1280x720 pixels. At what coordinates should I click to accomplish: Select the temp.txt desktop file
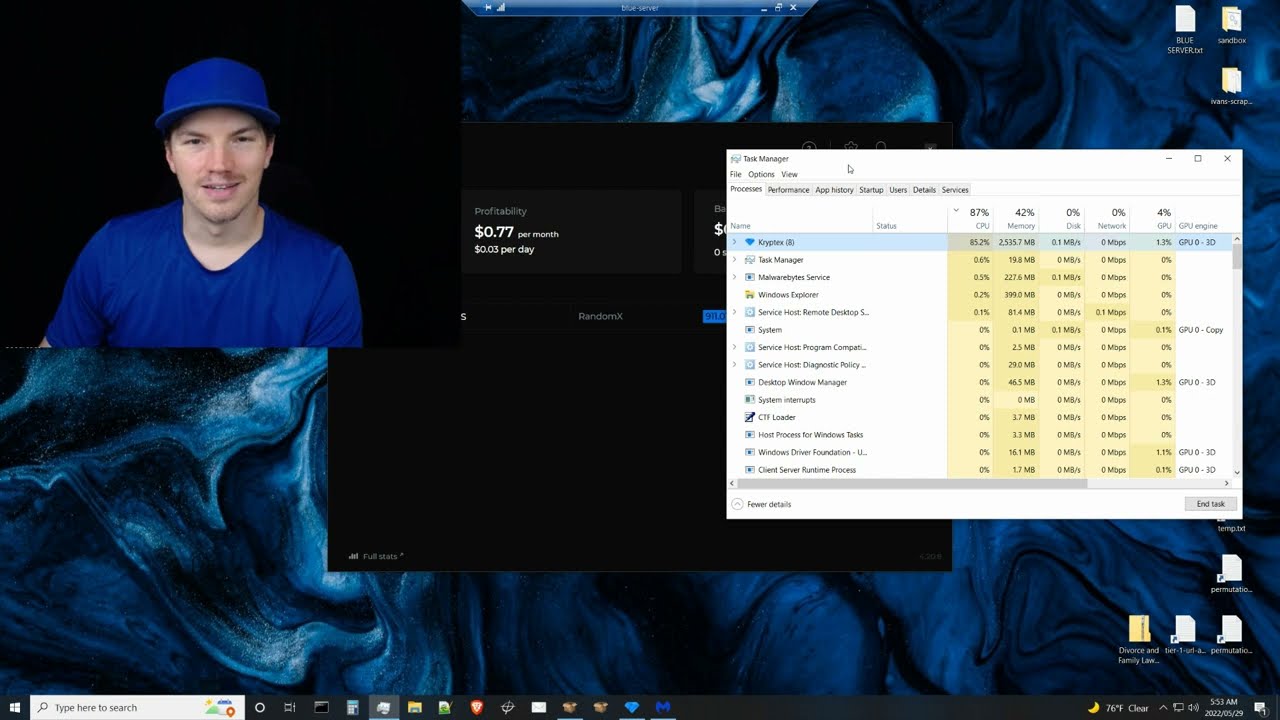(1232, 527)
